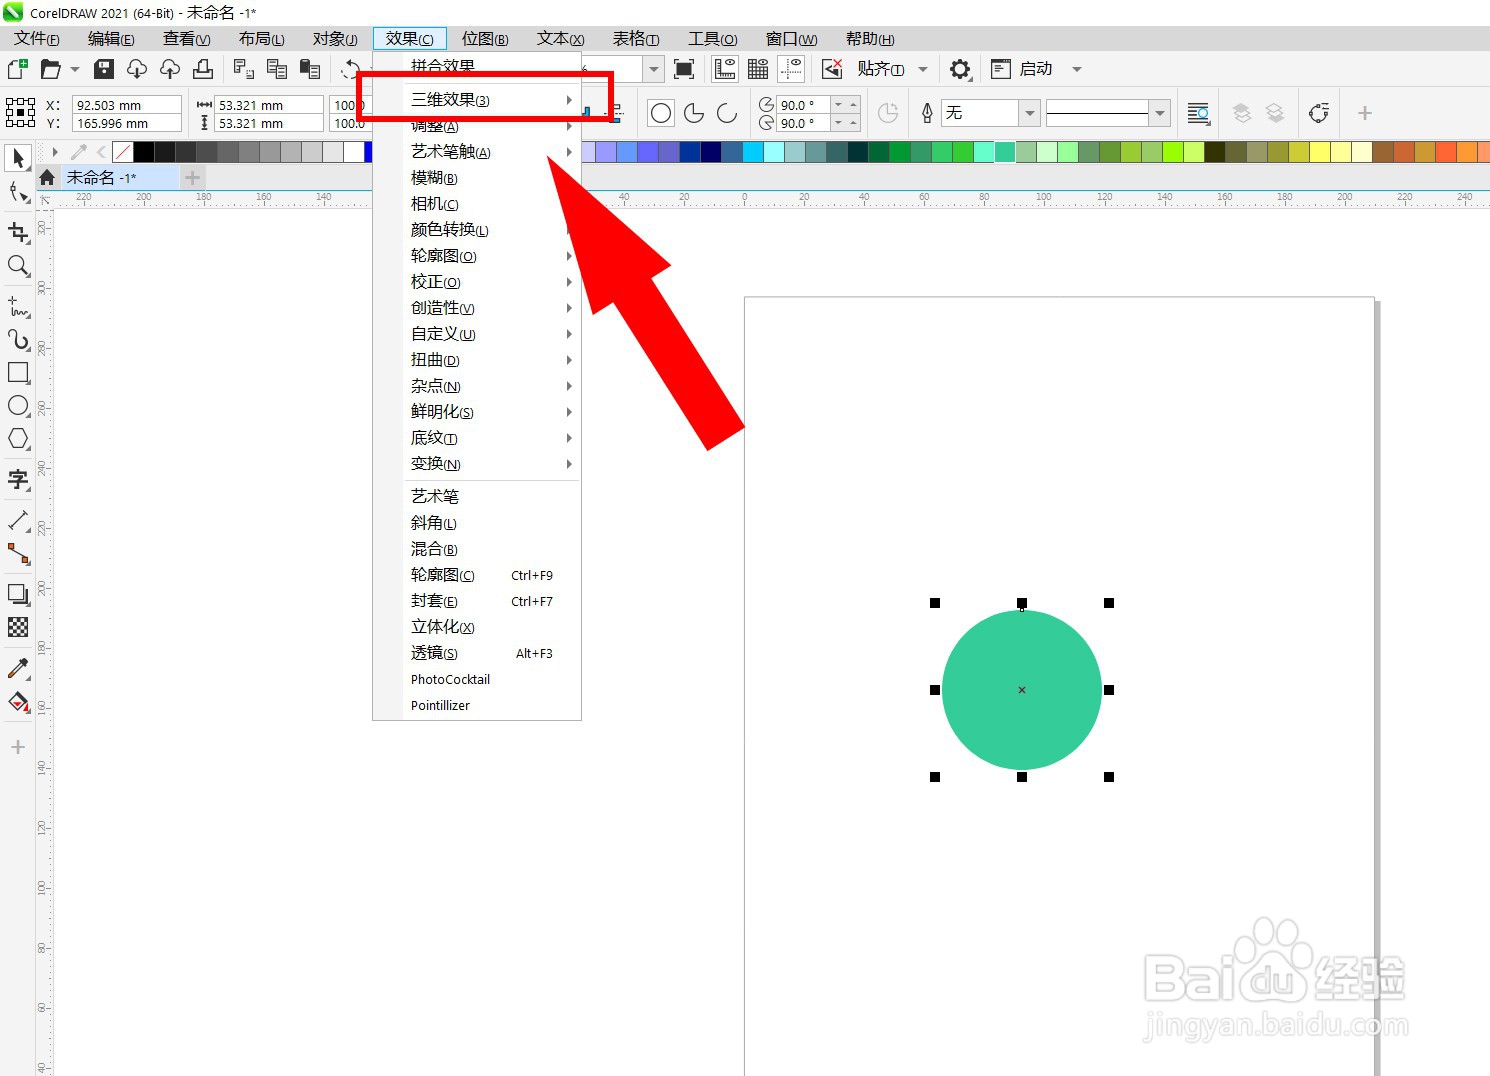Image resolution: width=1490 pixels, height=1076 pixels.
Task: Pick the no-fill crossed swatch
Action: tap(123, 152)
